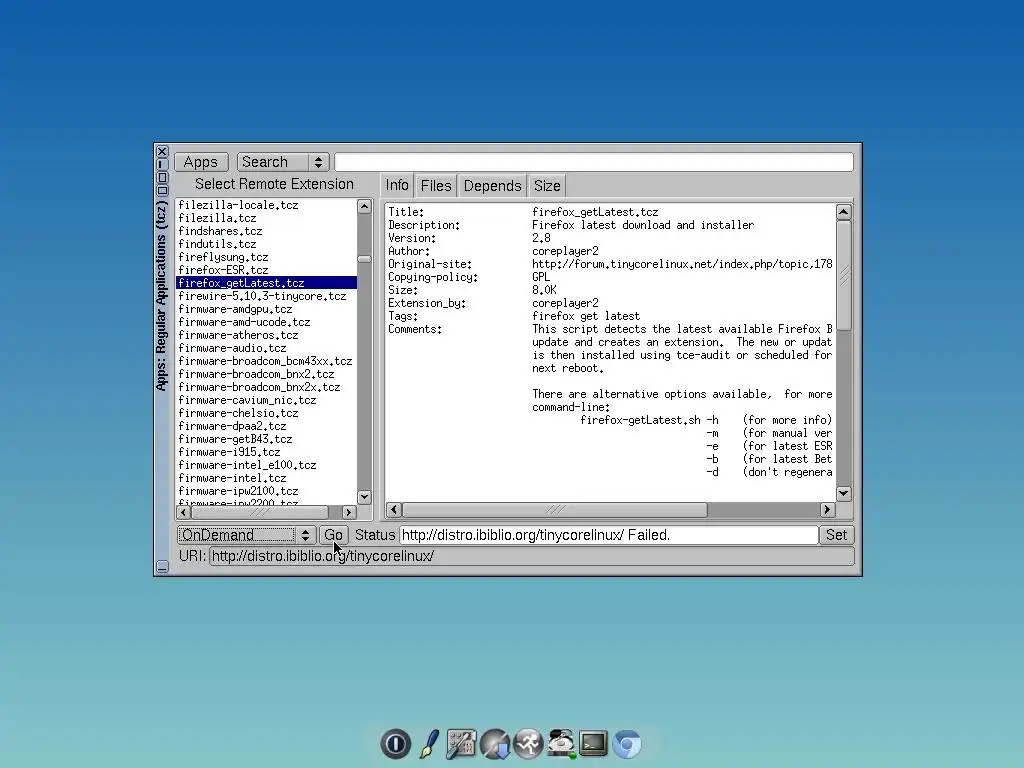Click info pane scroll-left arrow
Screen dimensions: 1024x768
(394, 509)
